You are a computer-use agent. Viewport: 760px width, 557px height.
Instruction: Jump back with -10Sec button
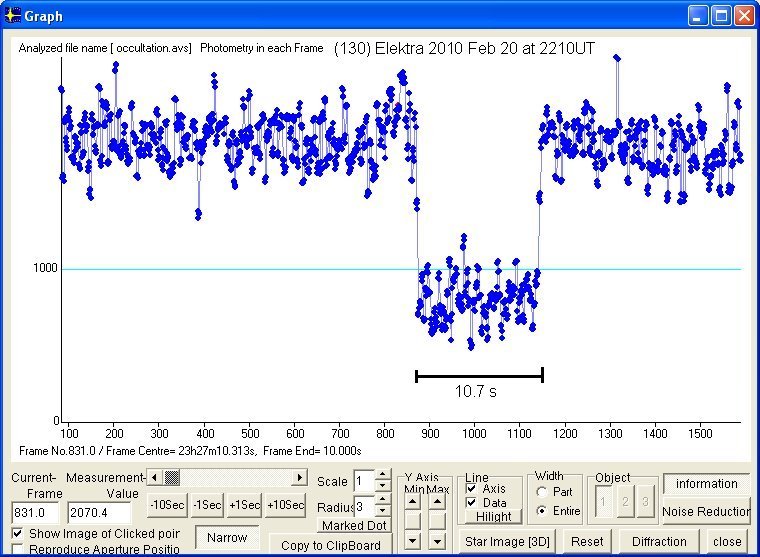166,504
